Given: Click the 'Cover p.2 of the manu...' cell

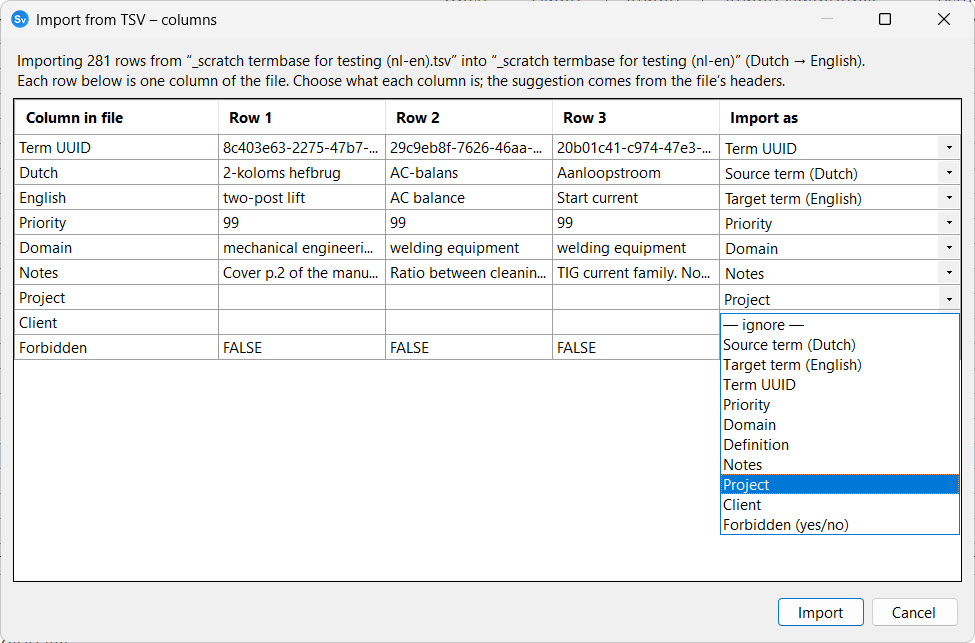Looking at the screenshot, I should (x=302, y=272).
